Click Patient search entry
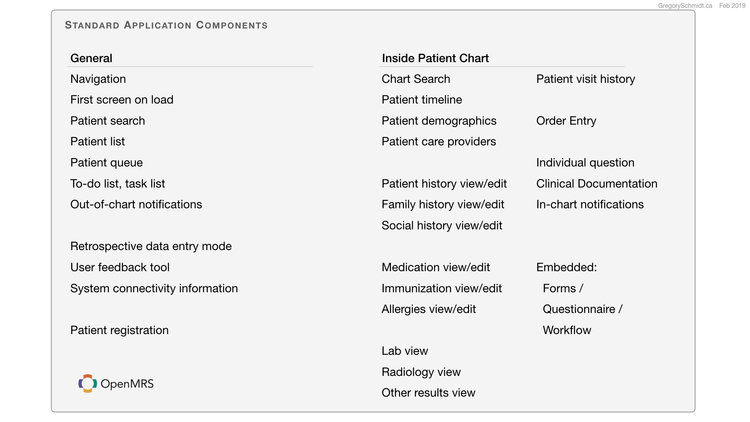 coord(107,121)
